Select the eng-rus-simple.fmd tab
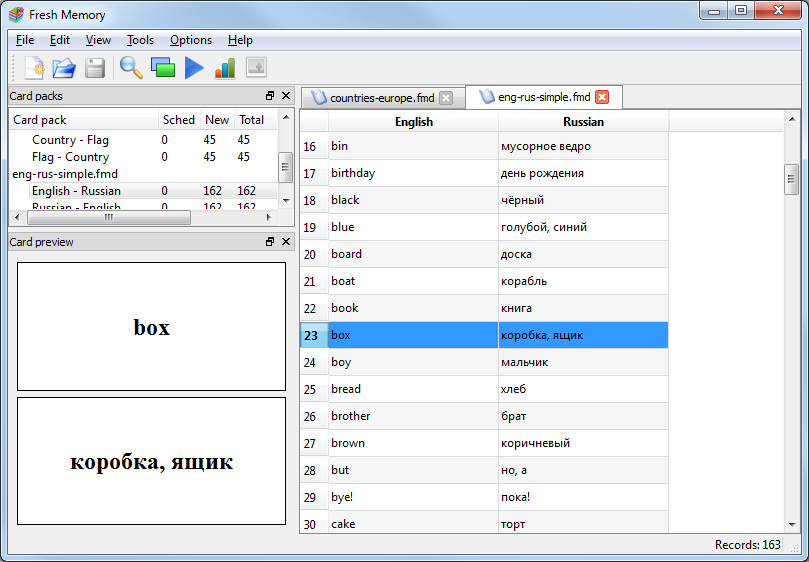Viewport: 809px width, 562px height. (x=543, y=97)
